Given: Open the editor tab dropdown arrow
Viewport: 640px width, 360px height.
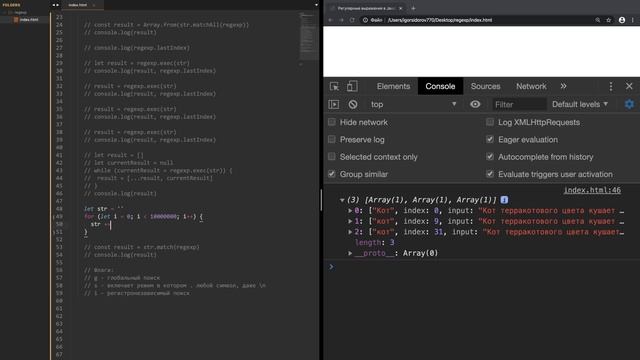Looking at the screenshot, I should tap(316, 5).
